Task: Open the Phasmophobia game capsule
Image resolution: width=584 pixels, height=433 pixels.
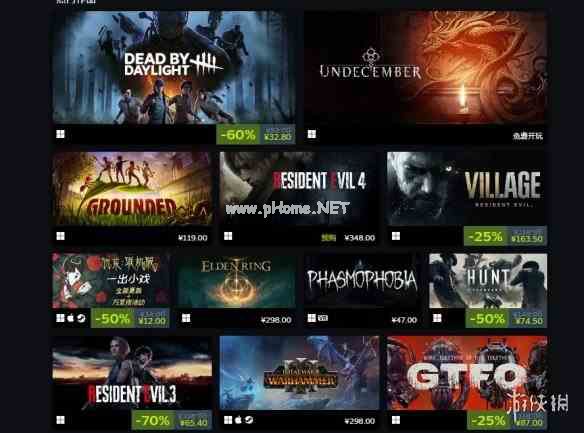Action: tap(363, 281)
